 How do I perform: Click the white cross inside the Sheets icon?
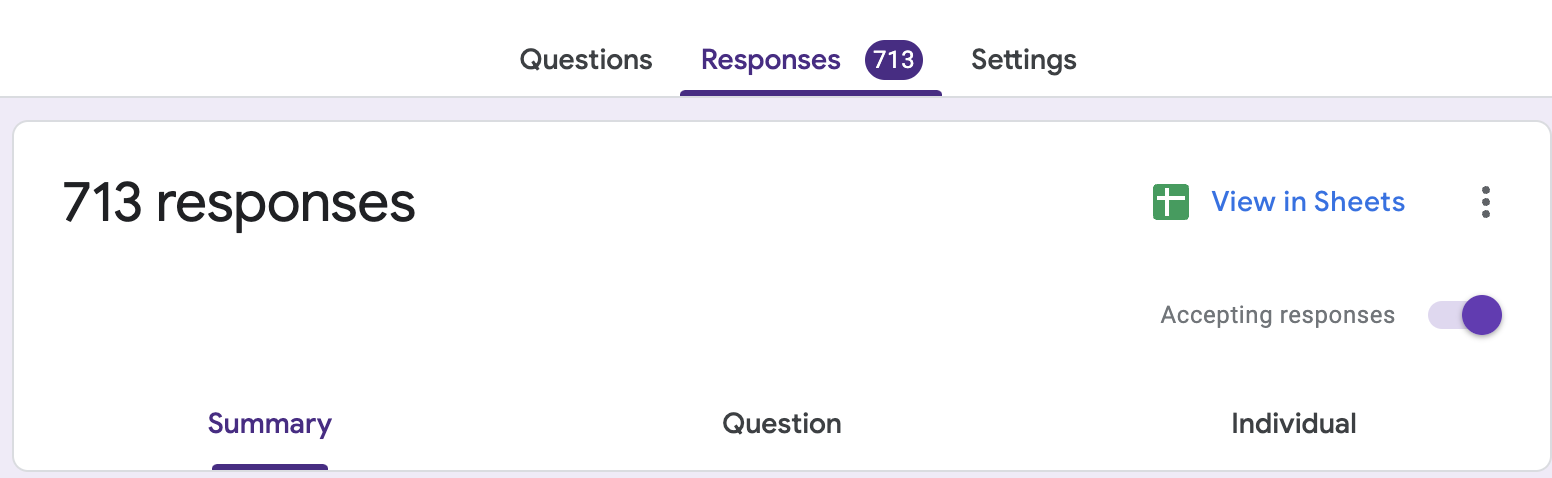tap(1170, 202)
